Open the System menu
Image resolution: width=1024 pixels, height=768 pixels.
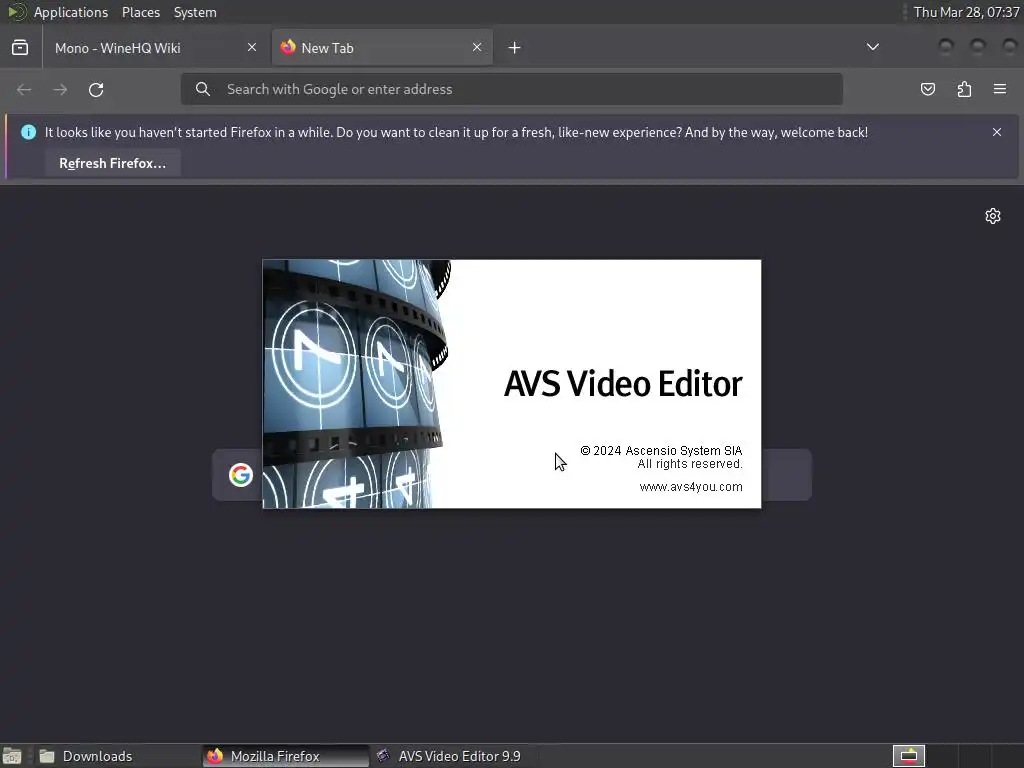tap(195, 12)
